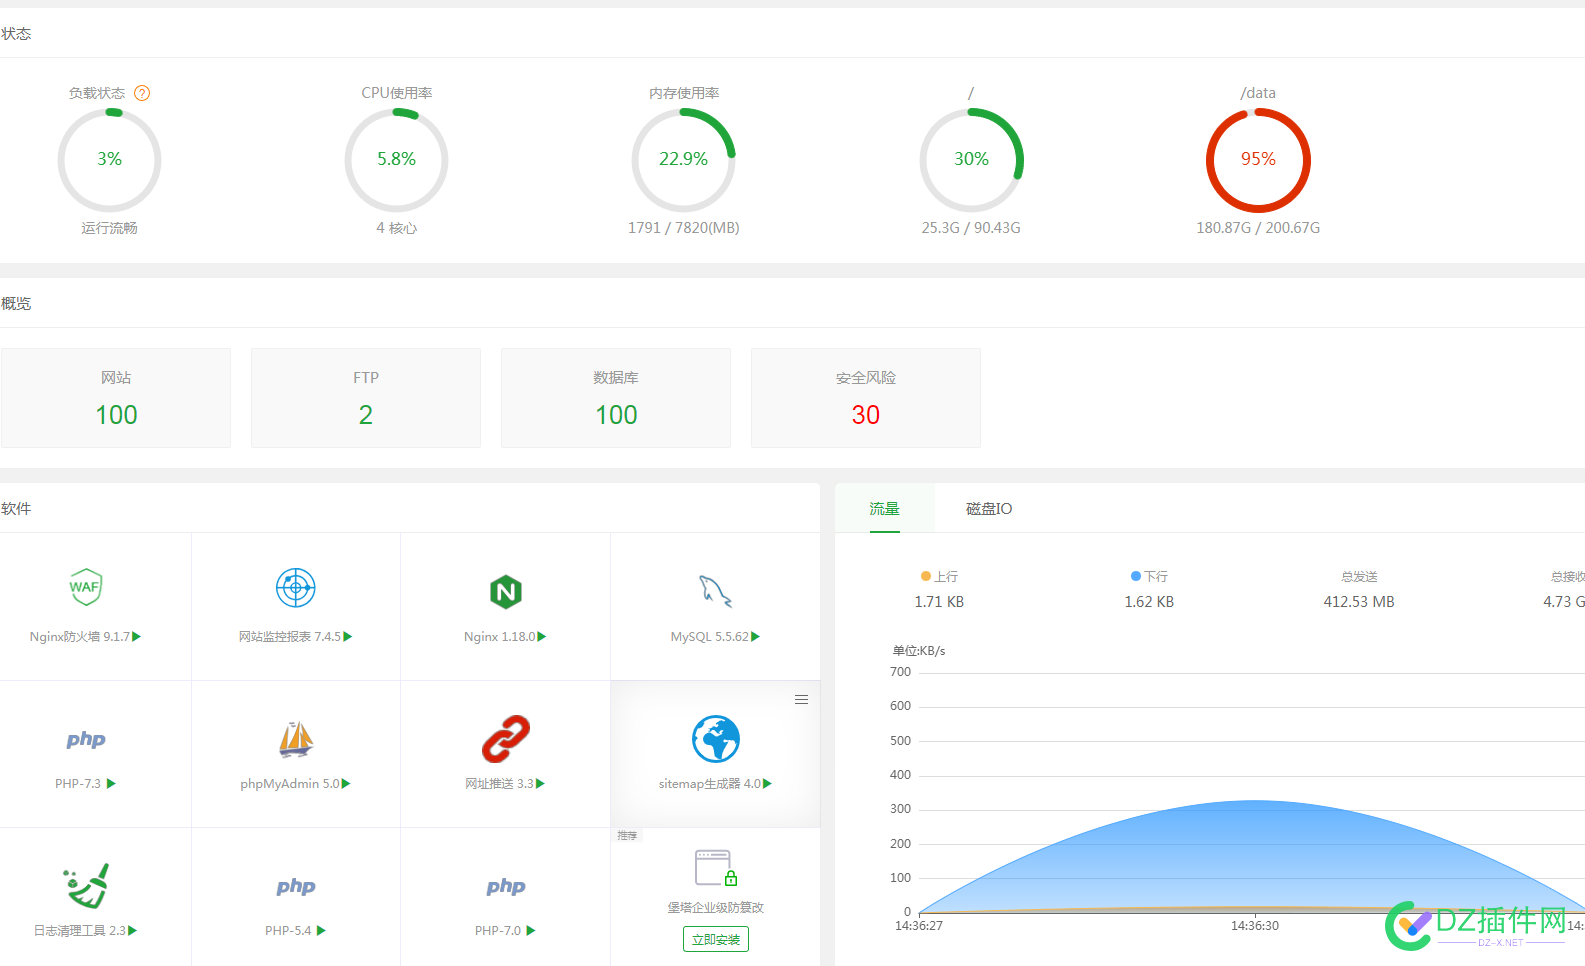Open the Nginx firewall WAF shield icon
The height and width of the screenshot is (966, 1585).
[x=86, y=588]
